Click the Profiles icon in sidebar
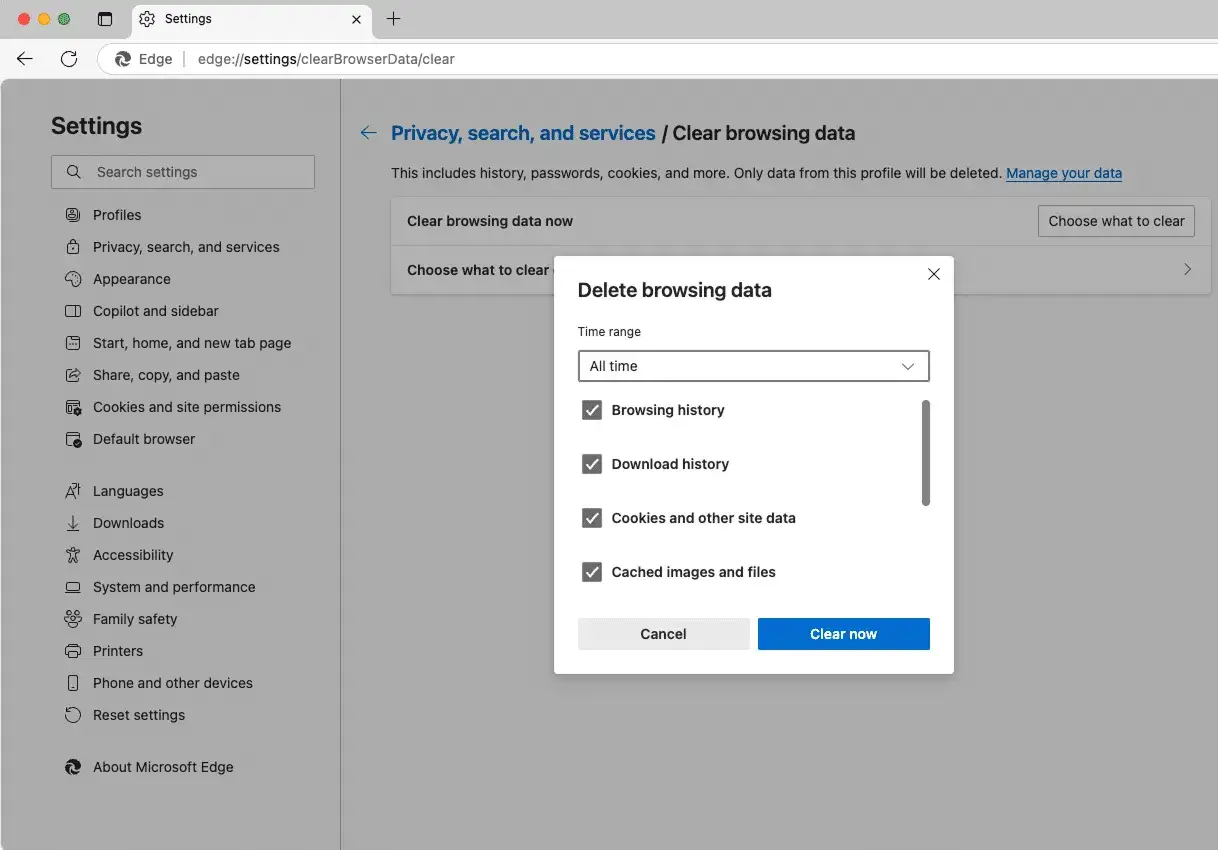 (x=73, y=215)
